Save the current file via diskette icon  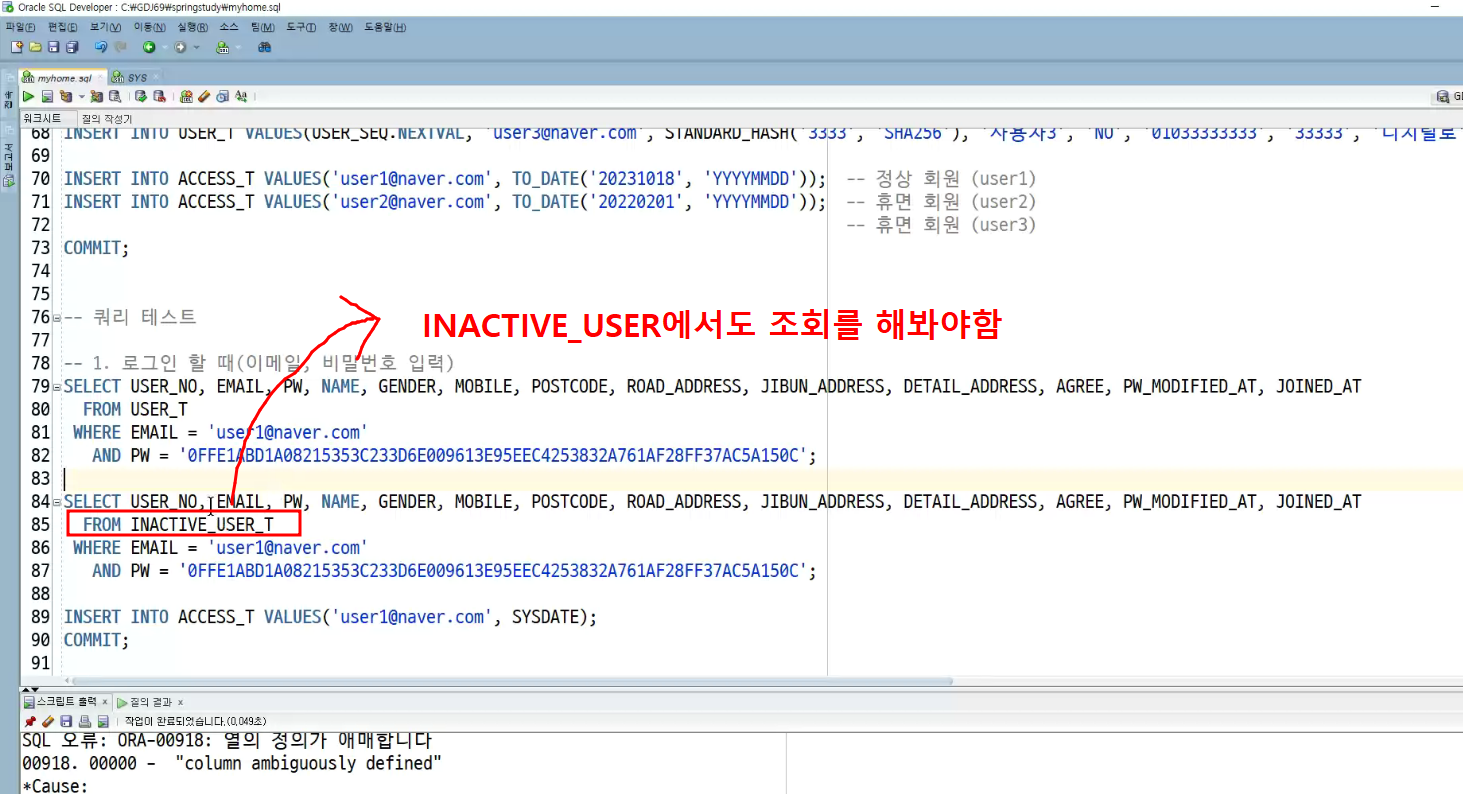tap(53, 47)
